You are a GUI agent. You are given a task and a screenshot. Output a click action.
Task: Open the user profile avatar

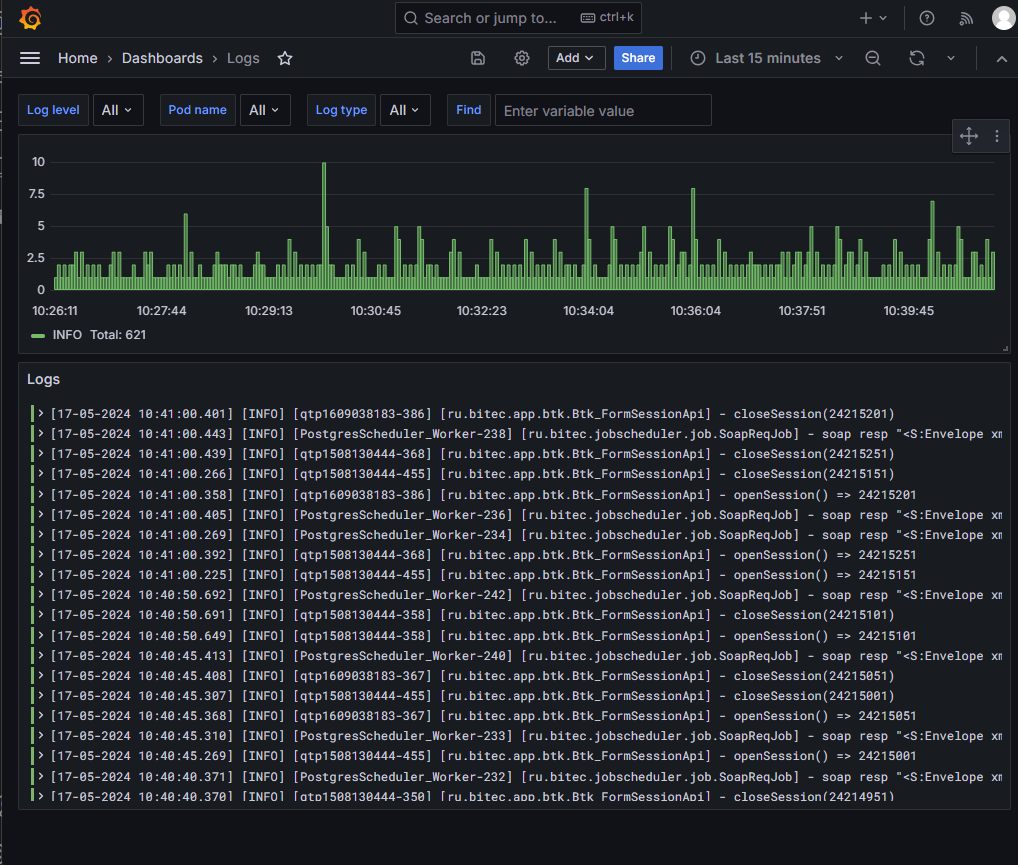click(1003, 18)
